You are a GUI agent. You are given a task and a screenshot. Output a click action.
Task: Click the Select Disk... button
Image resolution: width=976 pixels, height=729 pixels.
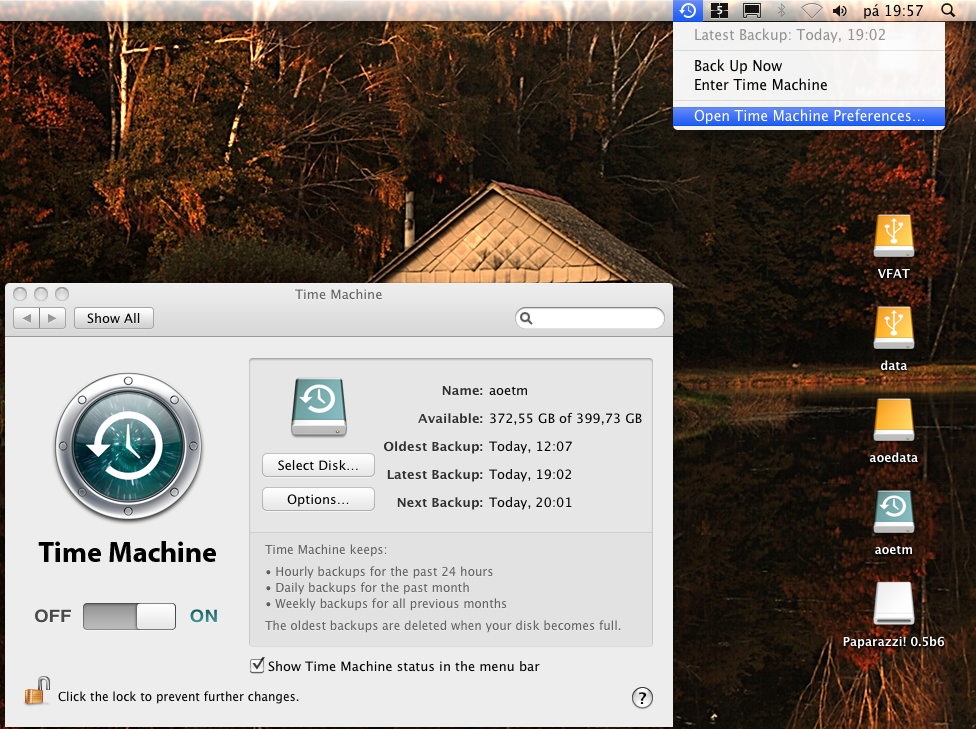tap(318, 465)
